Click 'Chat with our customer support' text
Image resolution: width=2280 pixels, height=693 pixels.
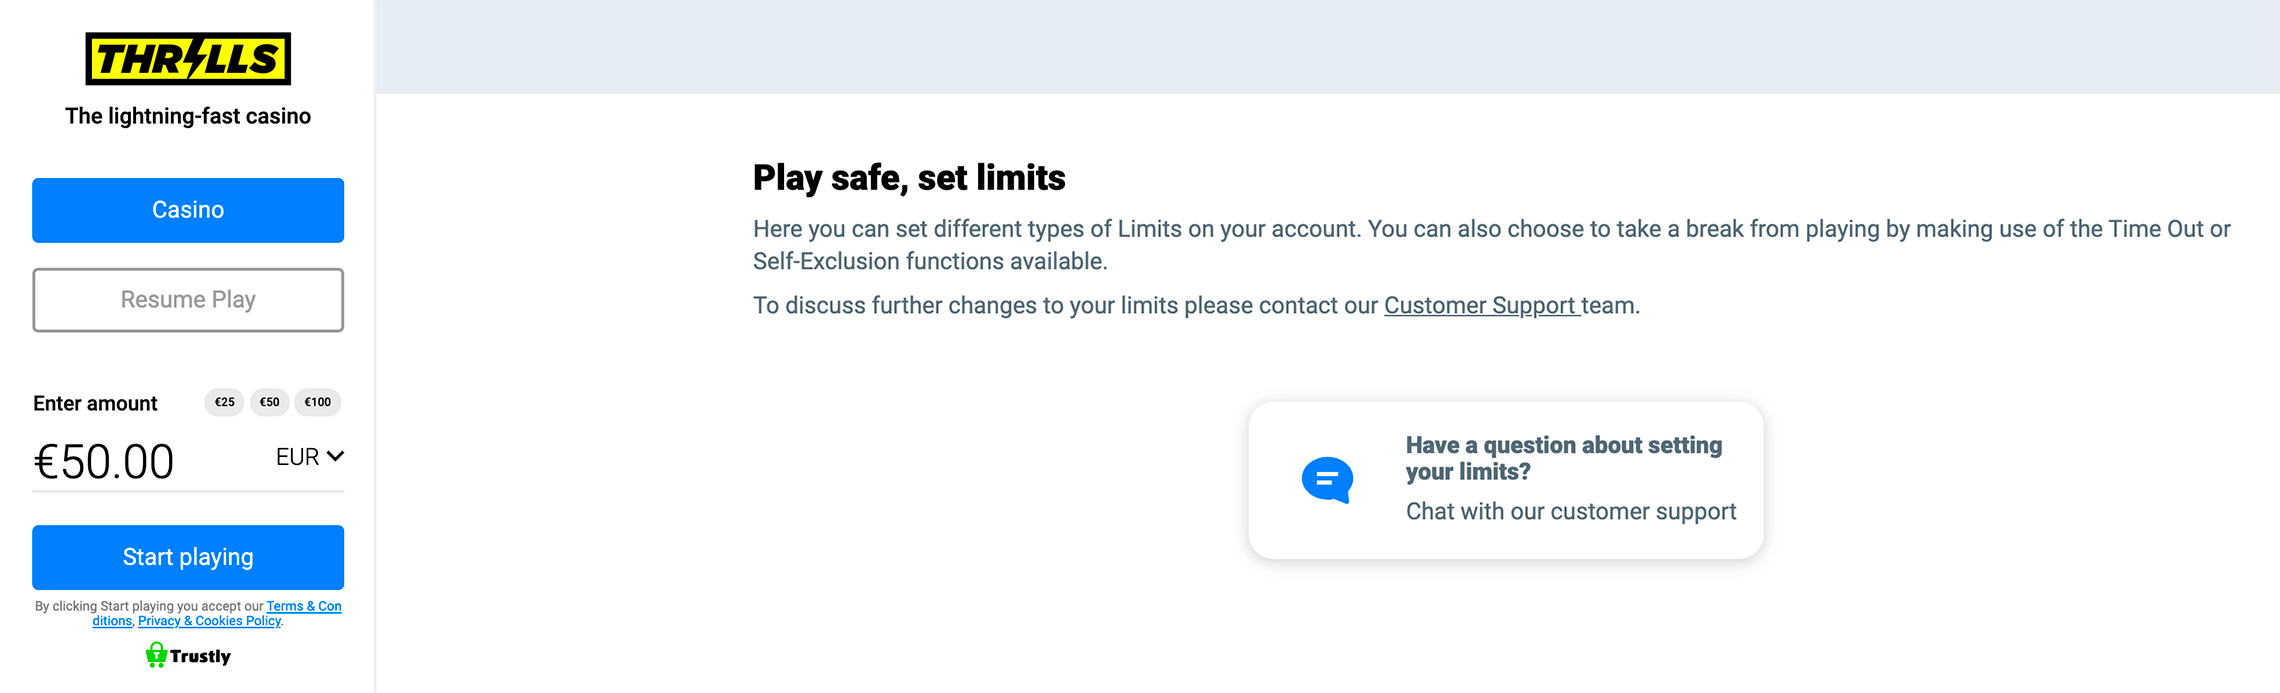(x=1570, y=511)
